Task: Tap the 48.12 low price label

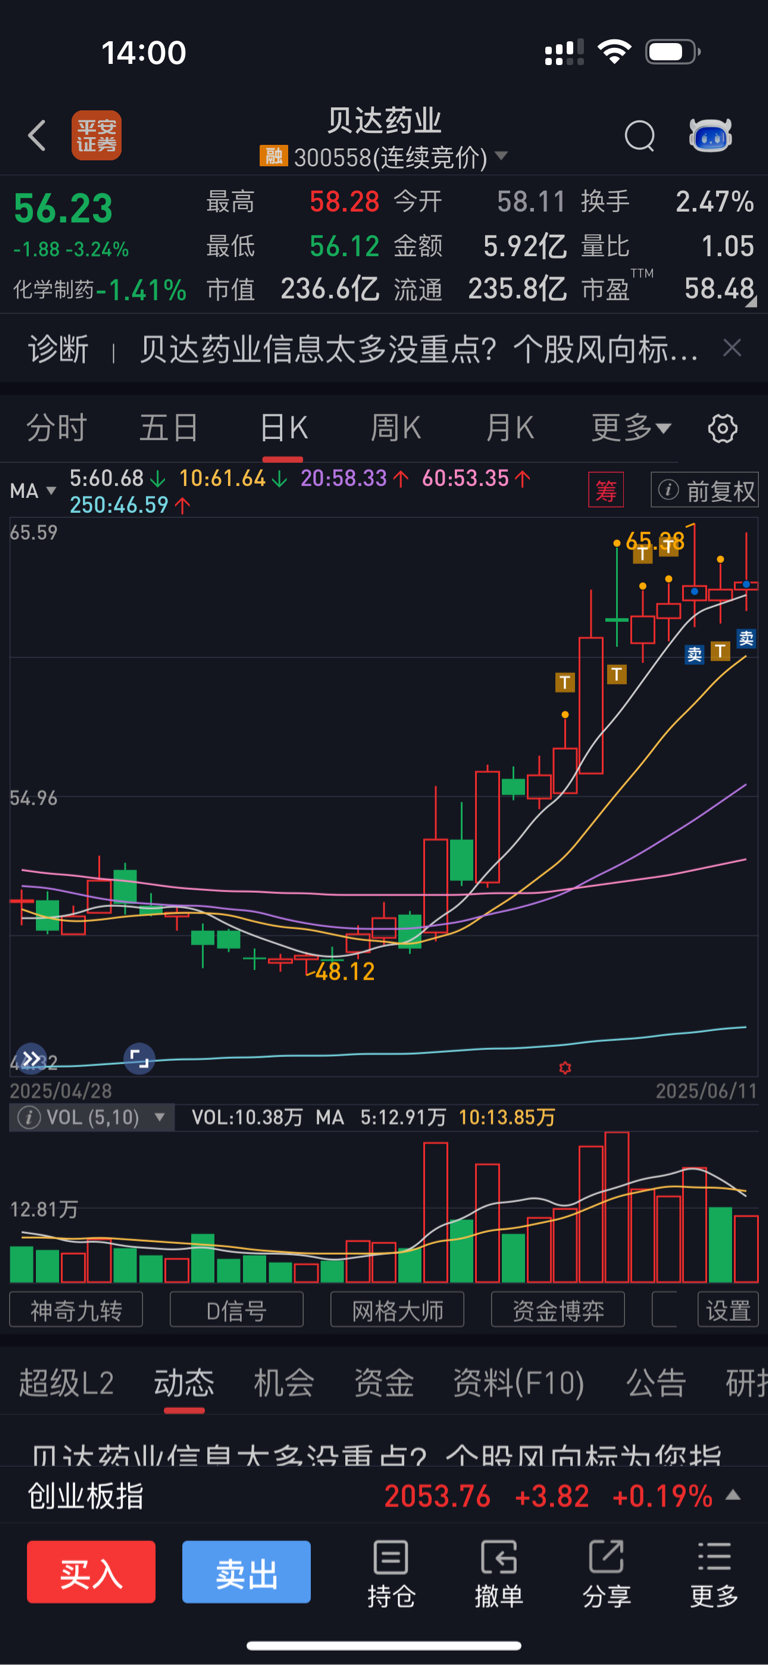Action: click(x=345, y=971)
